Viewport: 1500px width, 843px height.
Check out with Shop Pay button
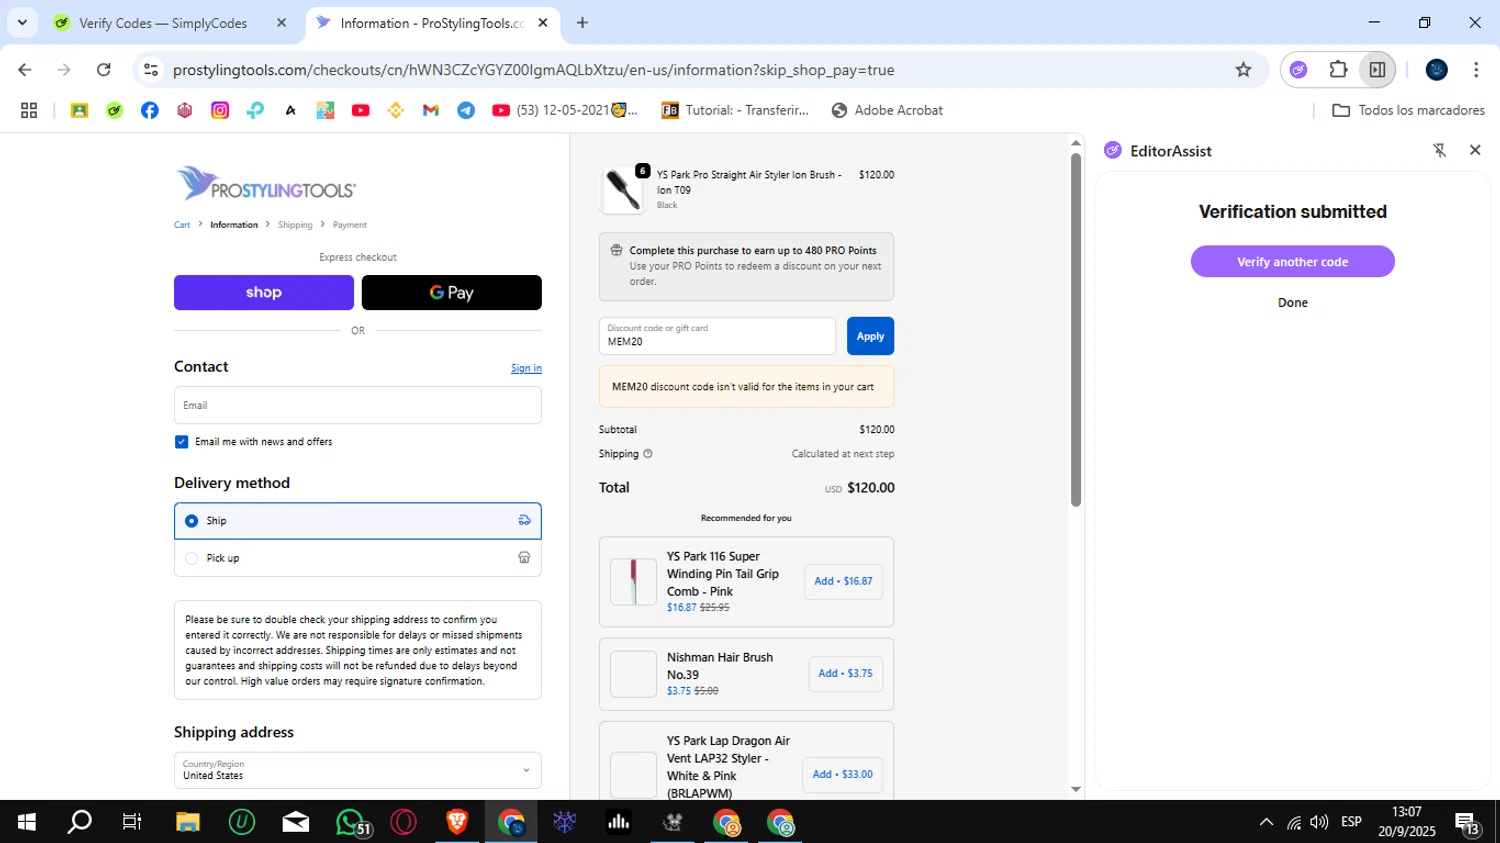(264, 292)
